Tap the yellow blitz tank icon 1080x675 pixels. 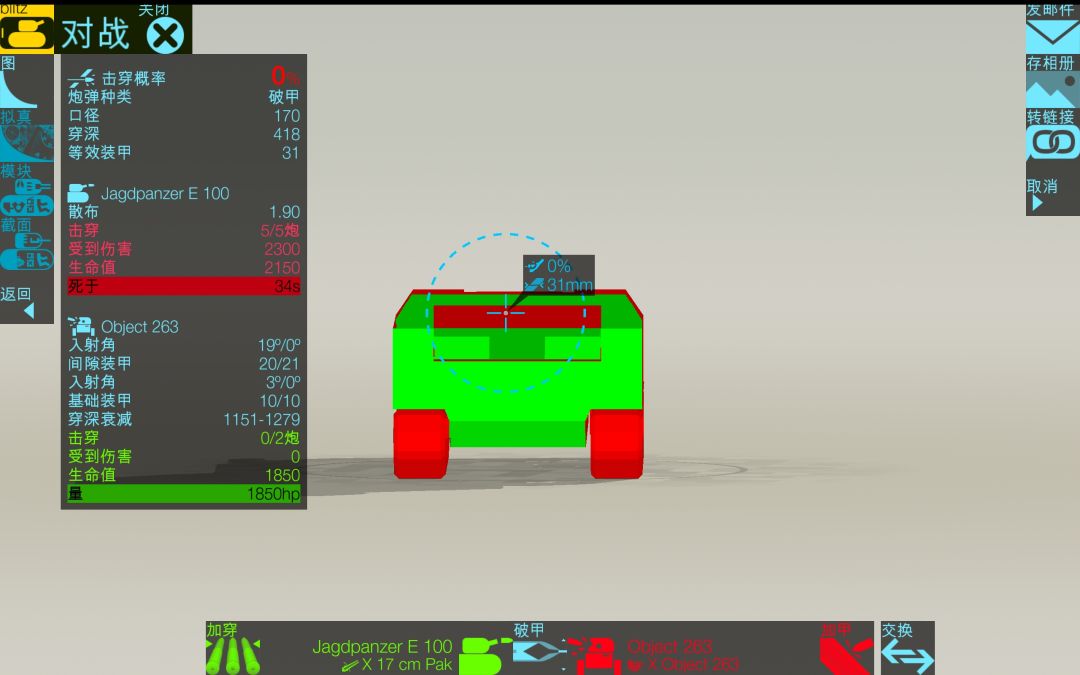pyautogui.click(x=26, y=32)
